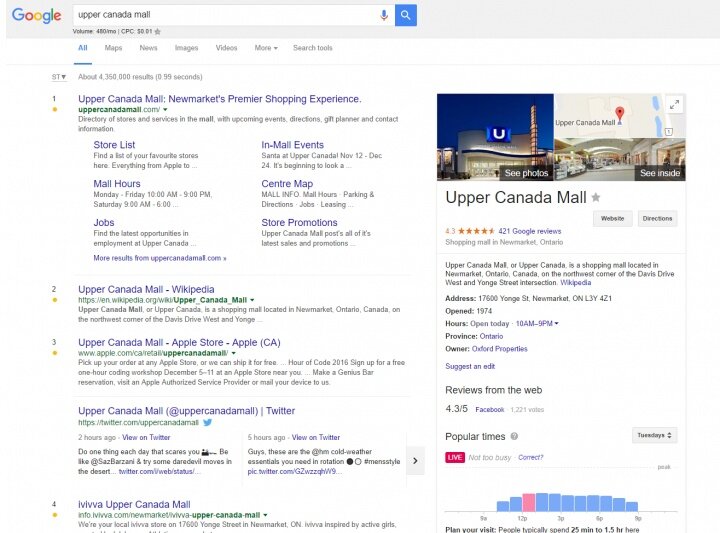Click Suggest an edit link
Viewport: 720px width, 533px height.
click(x=470, y=366)
